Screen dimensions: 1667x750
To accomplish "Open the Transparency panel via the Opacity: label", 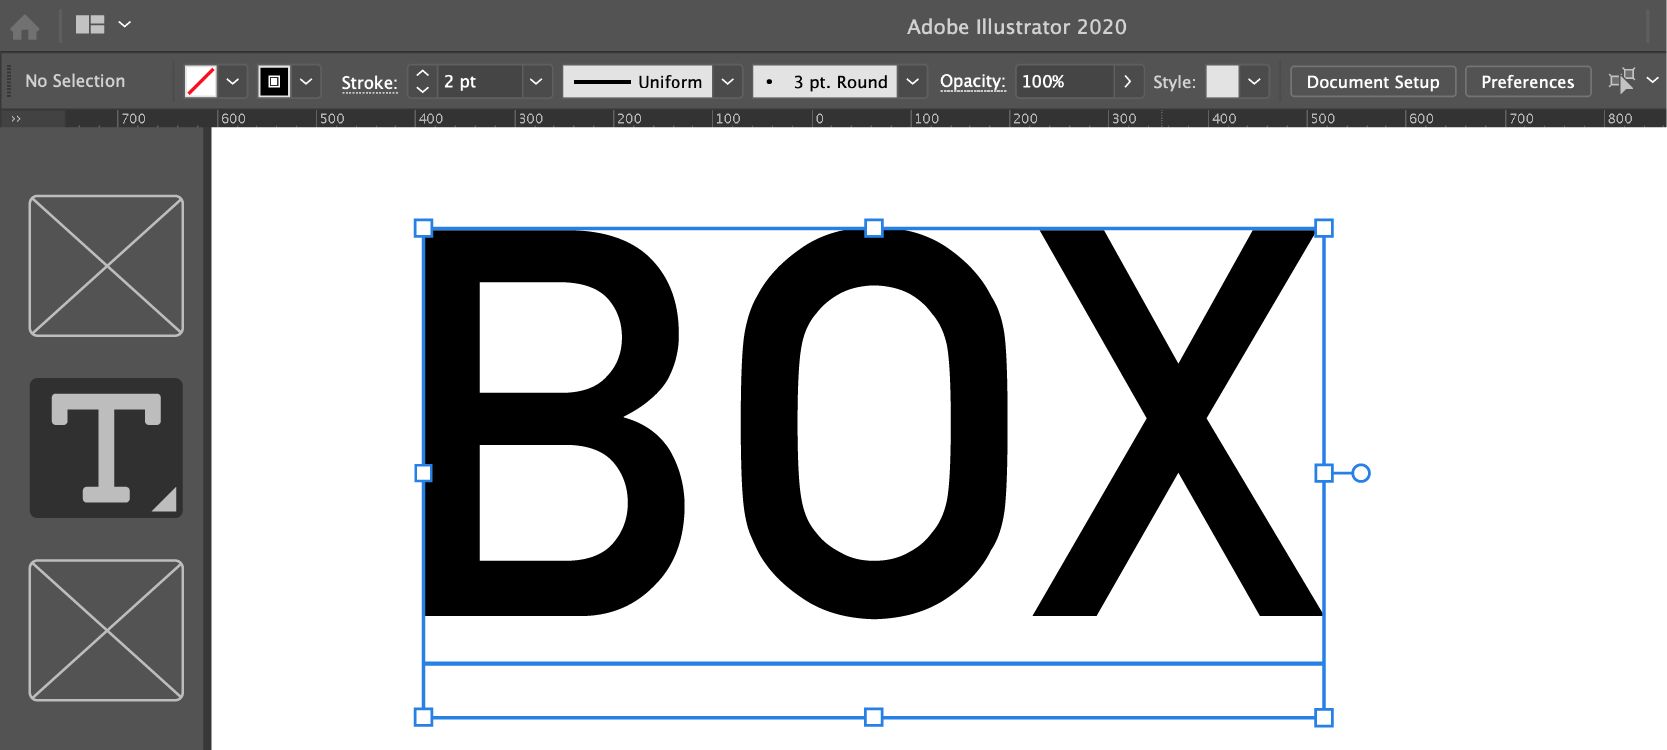I will pyautogui.click(x=972, y=81).
